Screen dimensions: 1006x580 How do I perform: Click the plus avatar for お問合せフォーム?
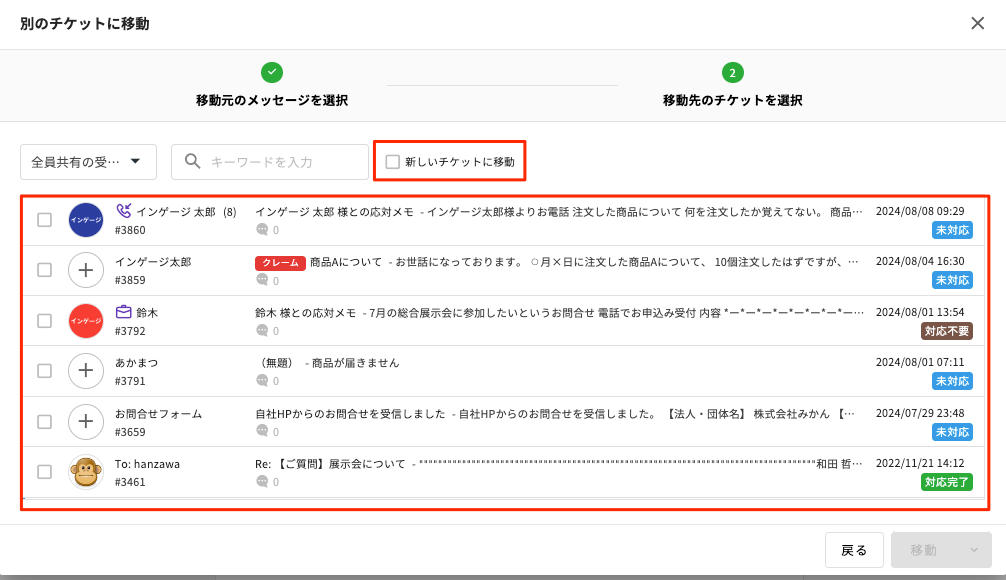tap(86, 421)
